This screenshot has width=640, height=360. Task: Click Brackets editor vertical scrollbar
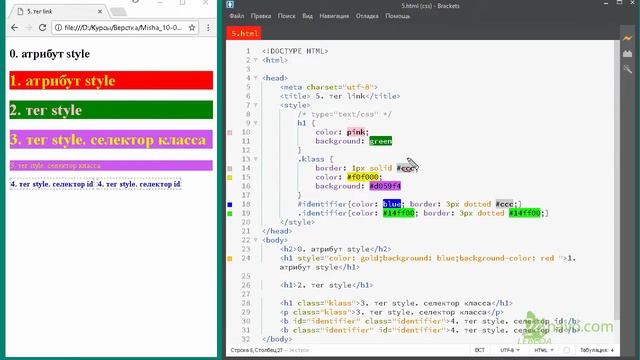pyautogui.click(x=617, y=180)
